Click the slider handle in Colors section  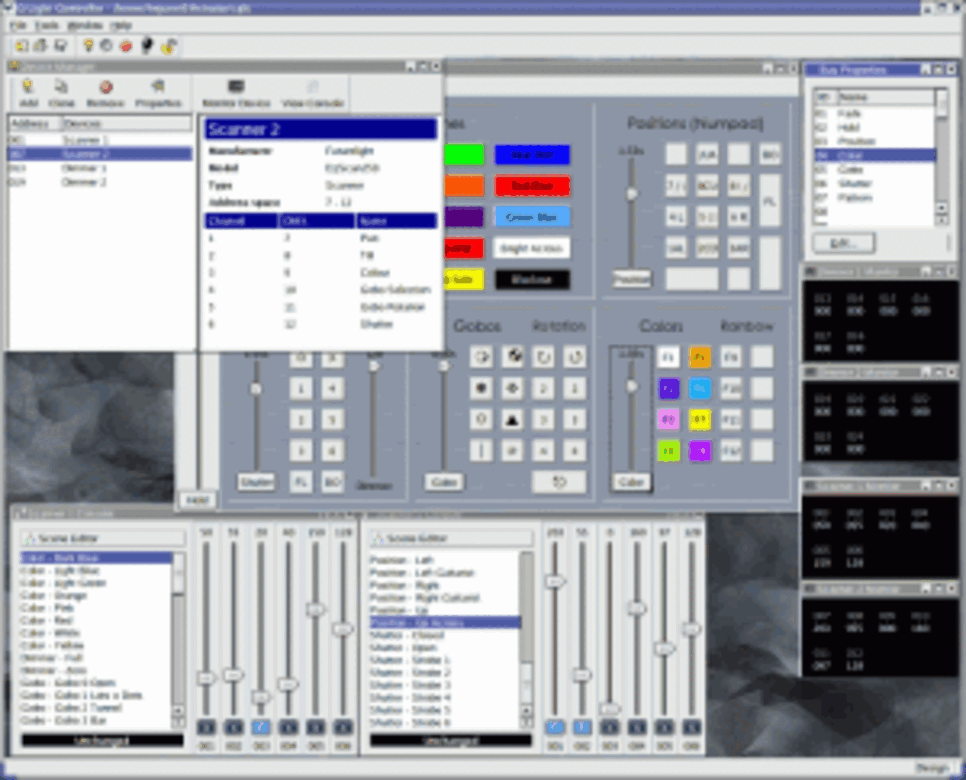(631, 387)
